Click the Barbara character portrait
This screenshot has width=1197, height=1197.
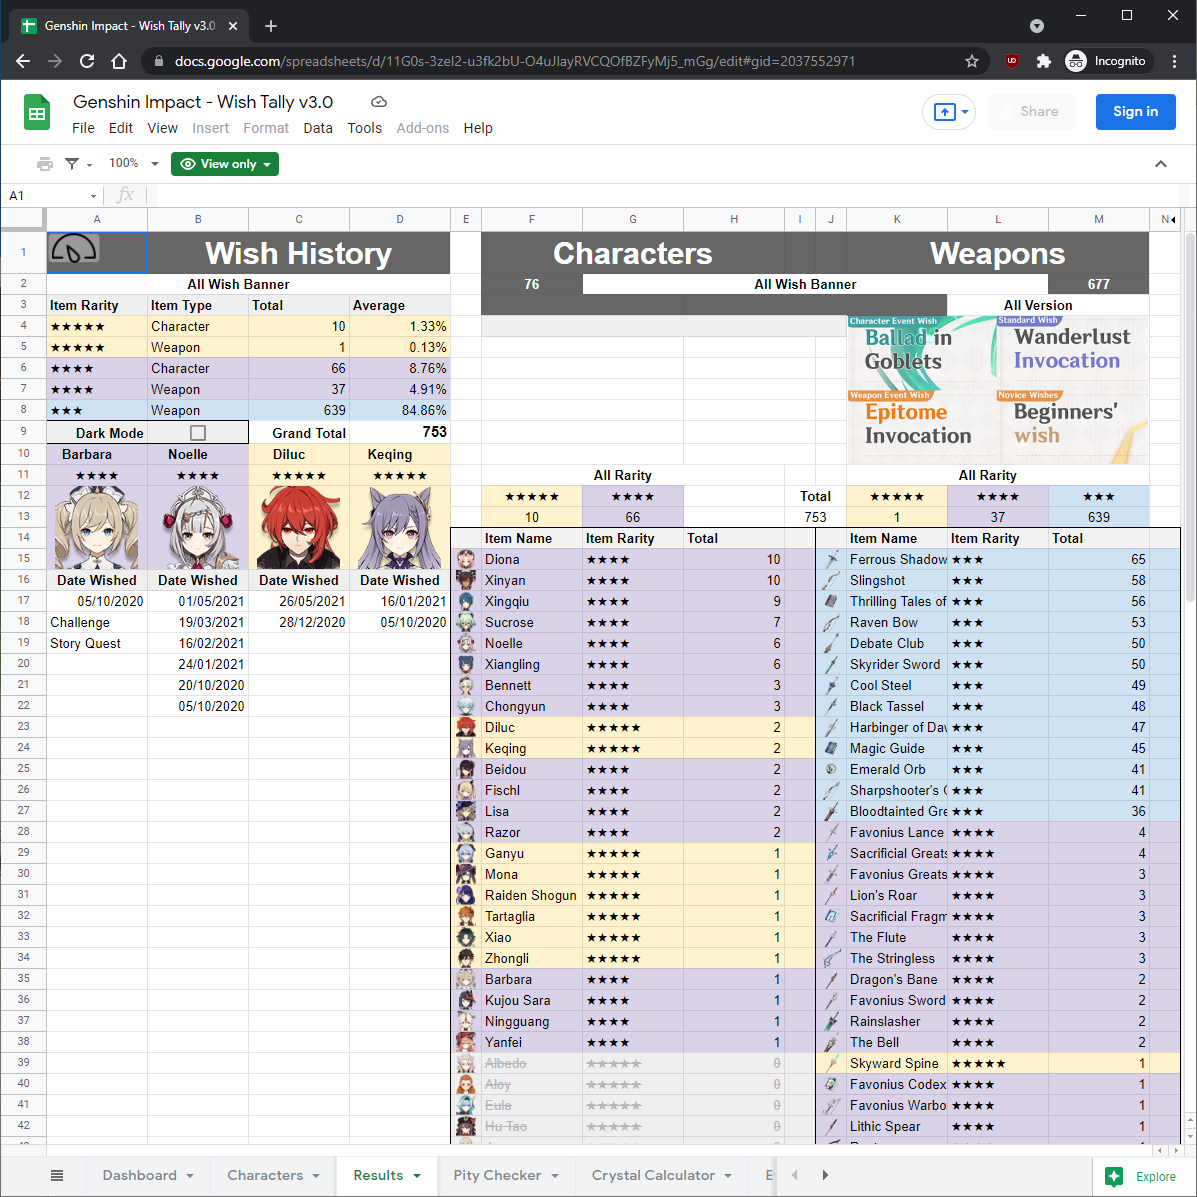point(97,528)
